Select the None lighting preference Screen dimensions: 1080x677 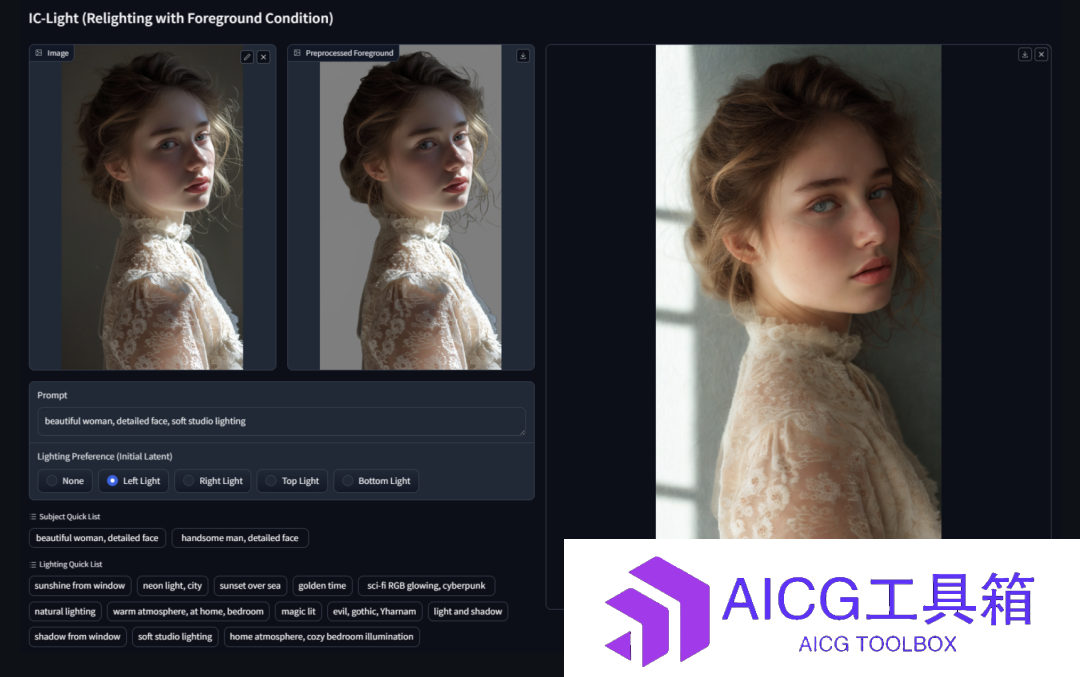[65, 481]
